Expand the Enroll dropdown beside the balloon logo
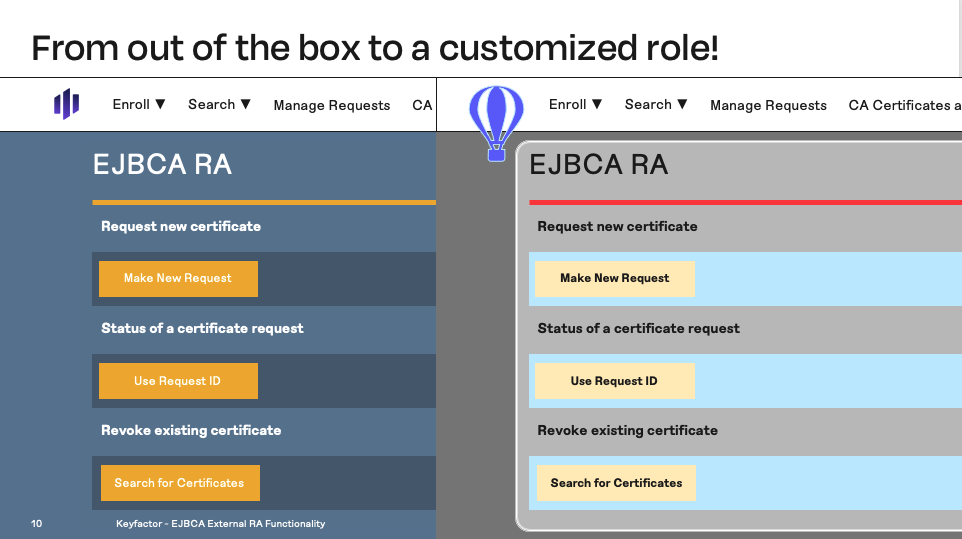962x539 pixels. pyautogui.click(x=575, y=104)
